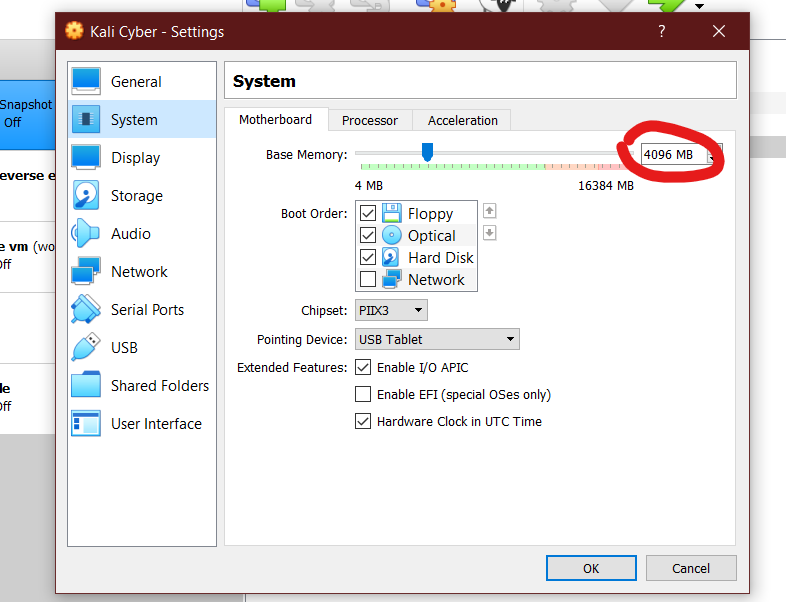The height and width of the screenshot is (602, 786).
Task: Uncheck Floppy in boot order
Action: tap(368, 213)
